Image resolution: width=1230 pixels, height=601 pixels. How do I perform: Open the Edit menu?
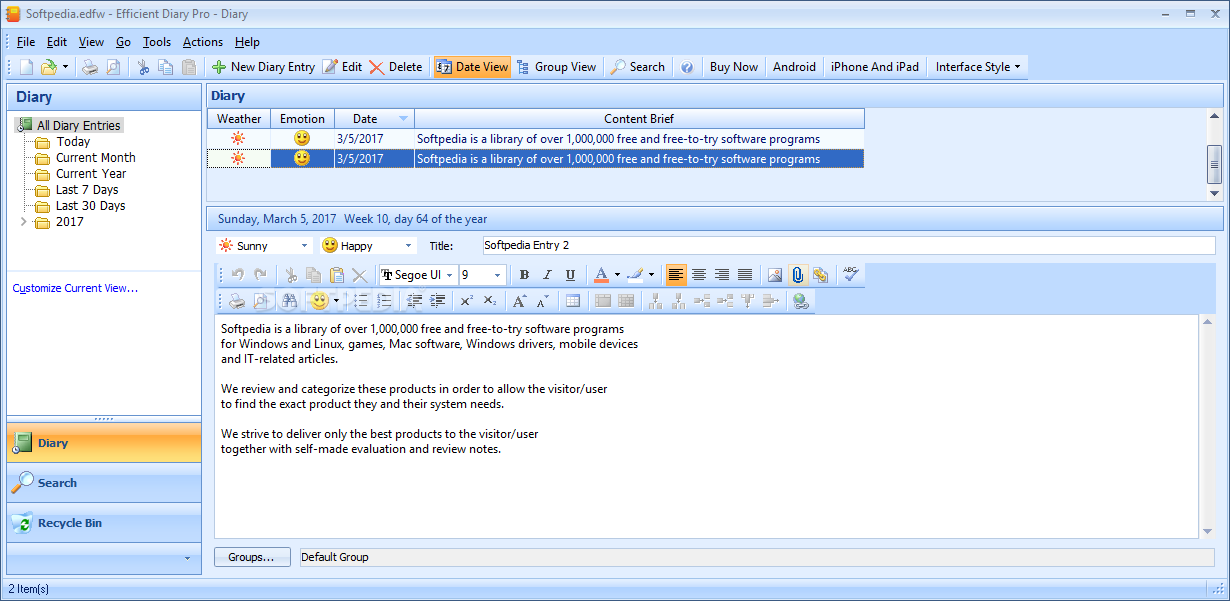(57, 42)
